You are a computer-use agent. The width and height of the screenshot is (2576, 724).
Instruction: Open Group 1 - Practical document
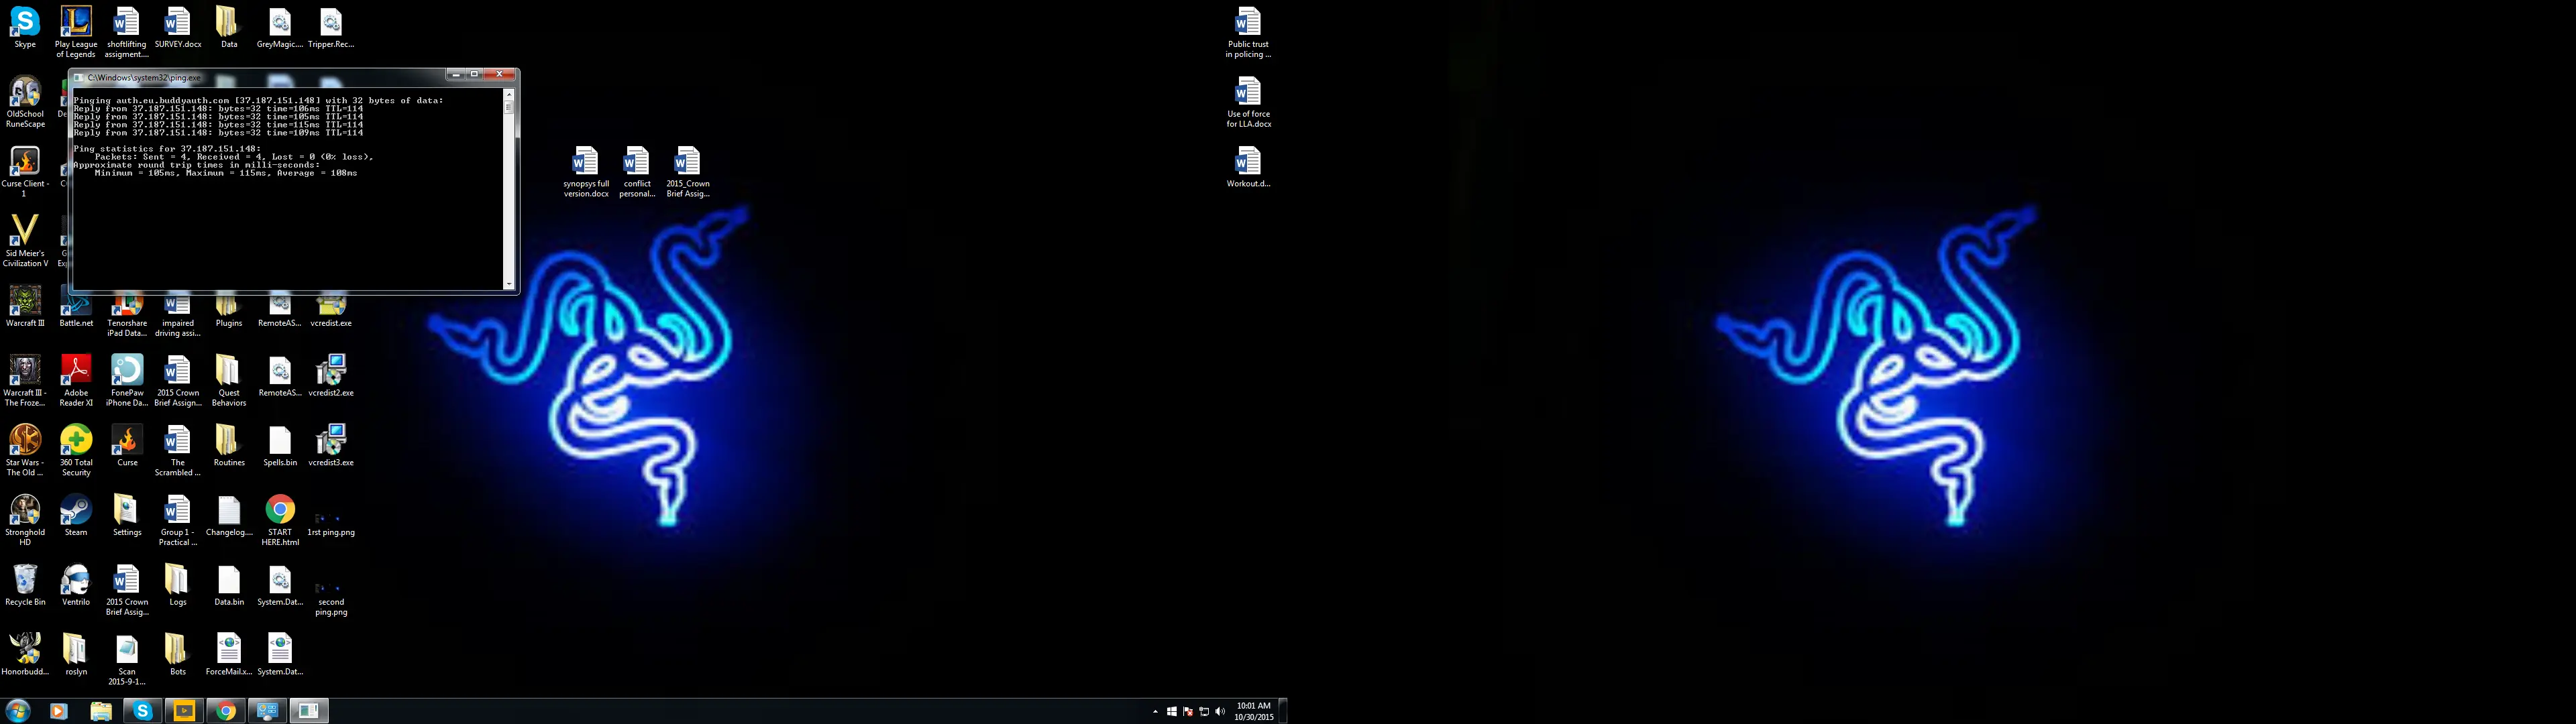[178, 520]
